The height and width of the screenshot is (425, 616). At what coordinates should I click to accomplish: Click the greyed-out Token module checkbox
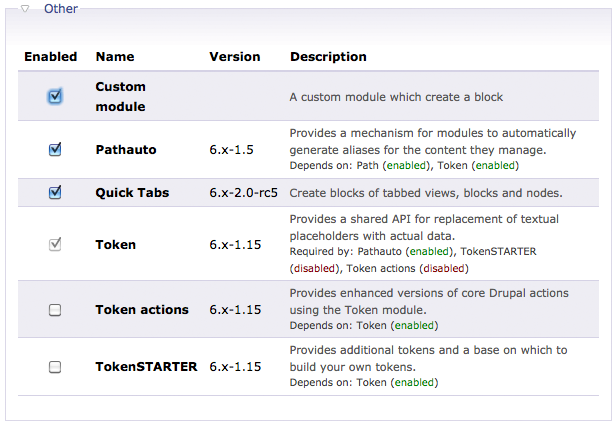click(55, 244)
